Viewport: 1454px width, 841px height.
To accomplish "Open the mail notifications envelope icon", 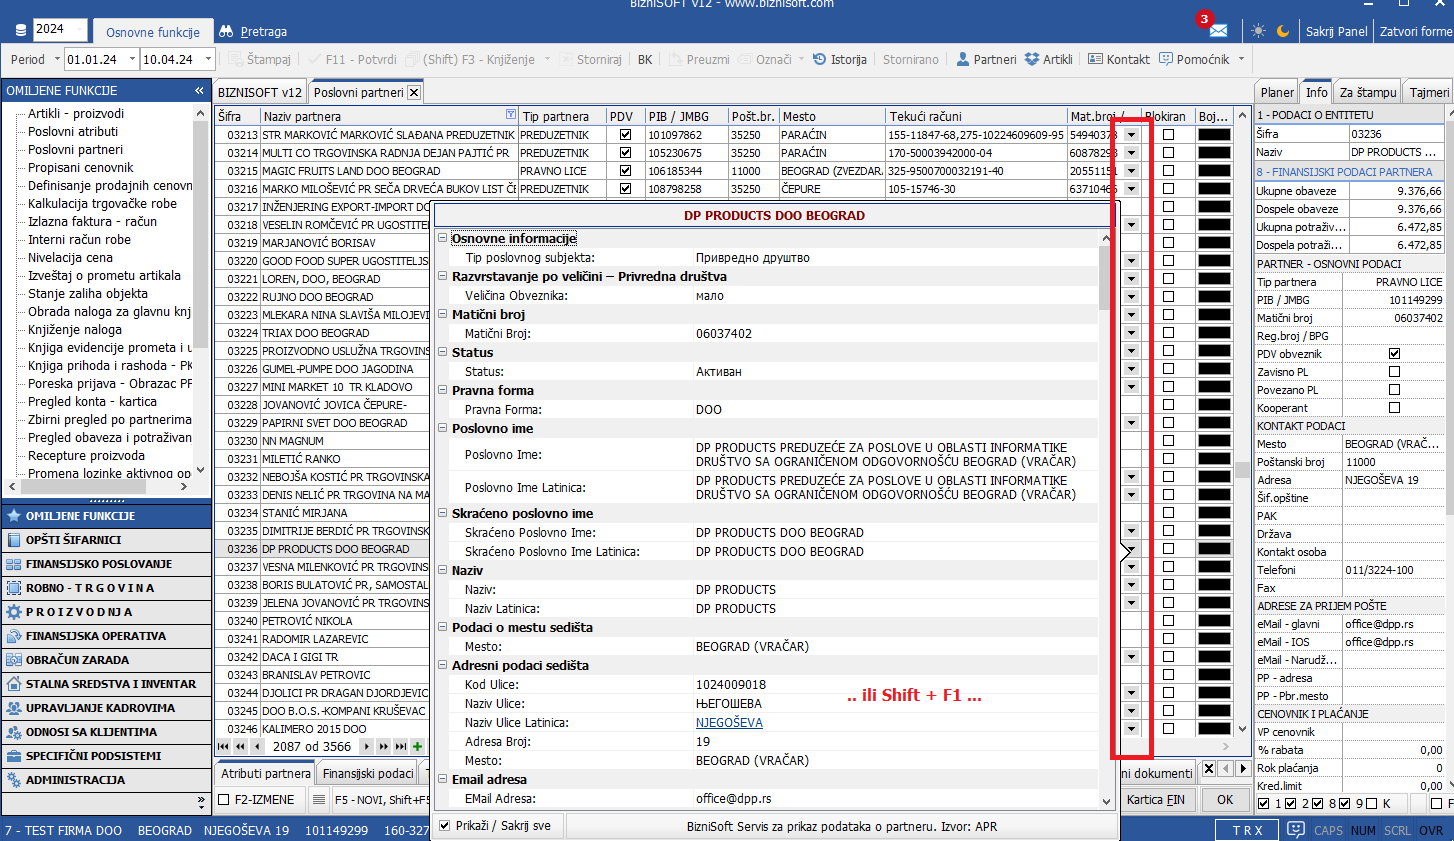I will pos(1218,31).
